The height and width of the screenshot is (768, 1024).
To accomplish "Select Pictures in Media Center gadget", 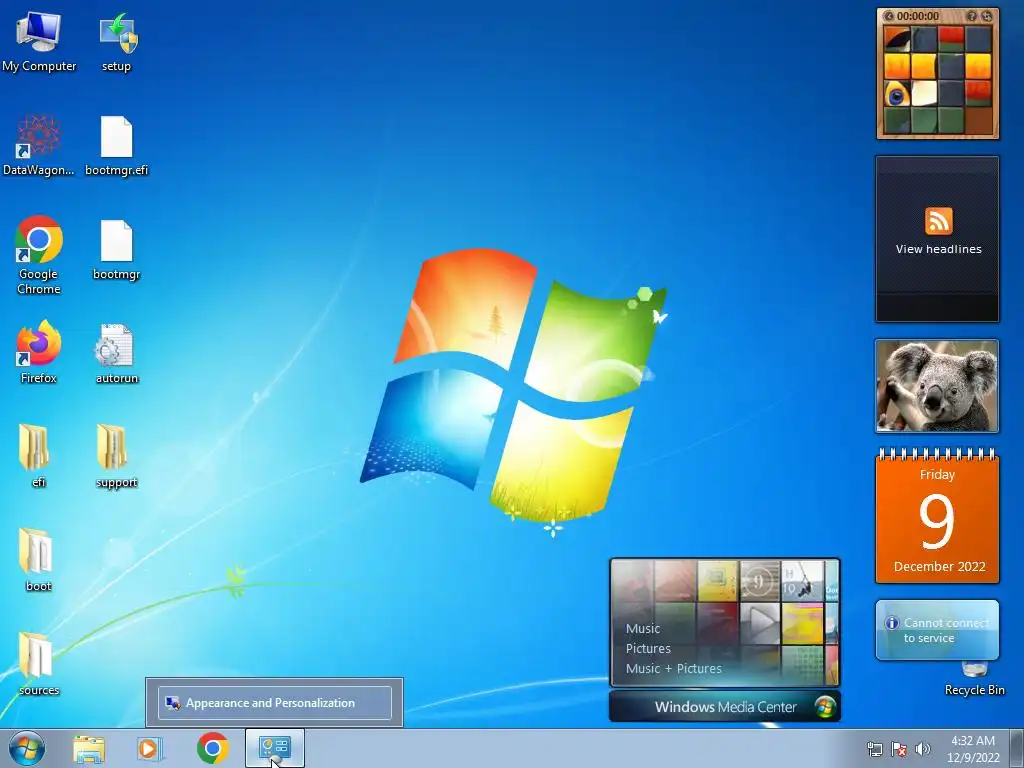I will [x=648, y=648].
